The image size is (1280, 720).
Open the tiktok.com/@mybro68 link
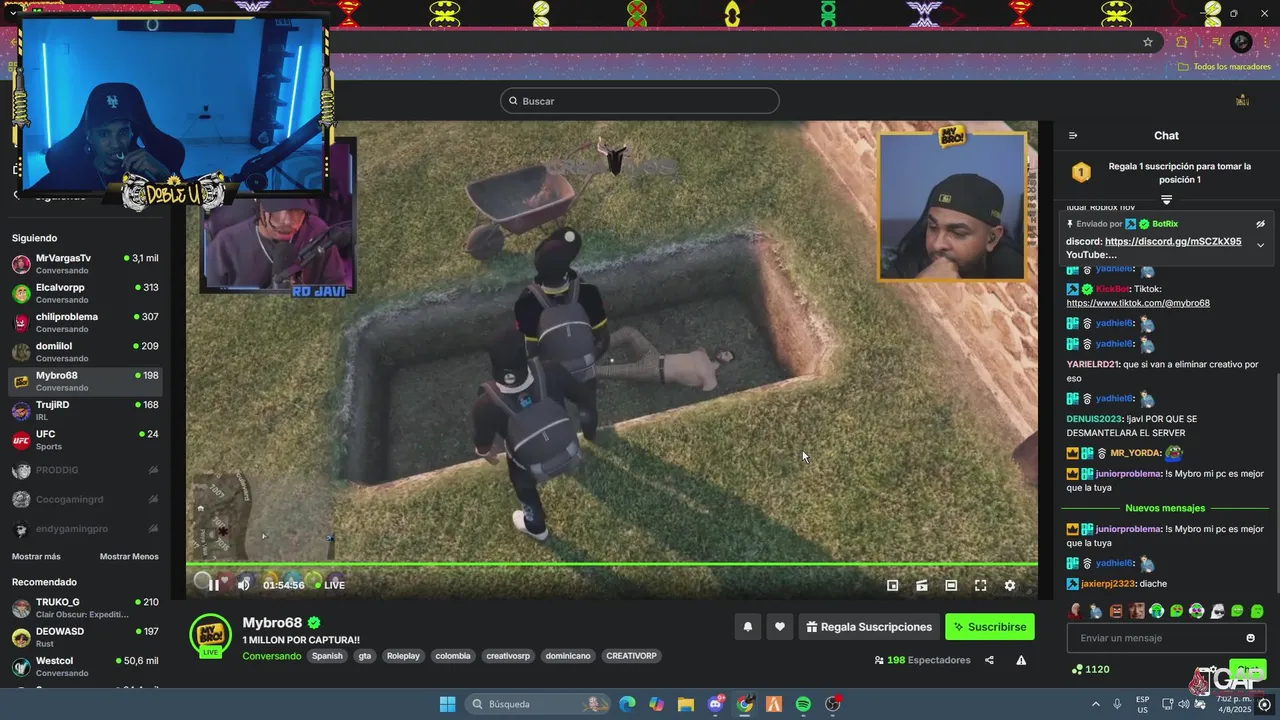[1138, 303]
